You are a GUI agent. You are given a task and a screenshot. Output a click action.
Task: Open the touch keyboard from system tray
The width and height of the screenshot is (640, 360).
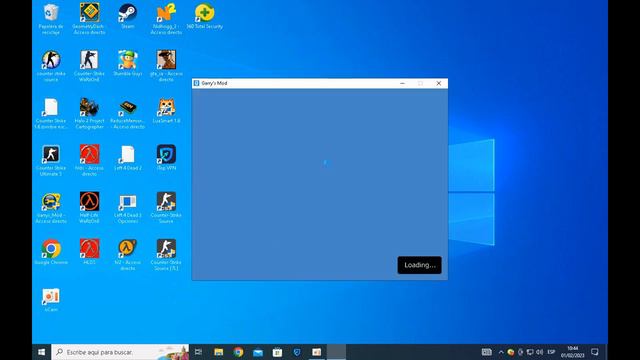(x=487, y=352)
